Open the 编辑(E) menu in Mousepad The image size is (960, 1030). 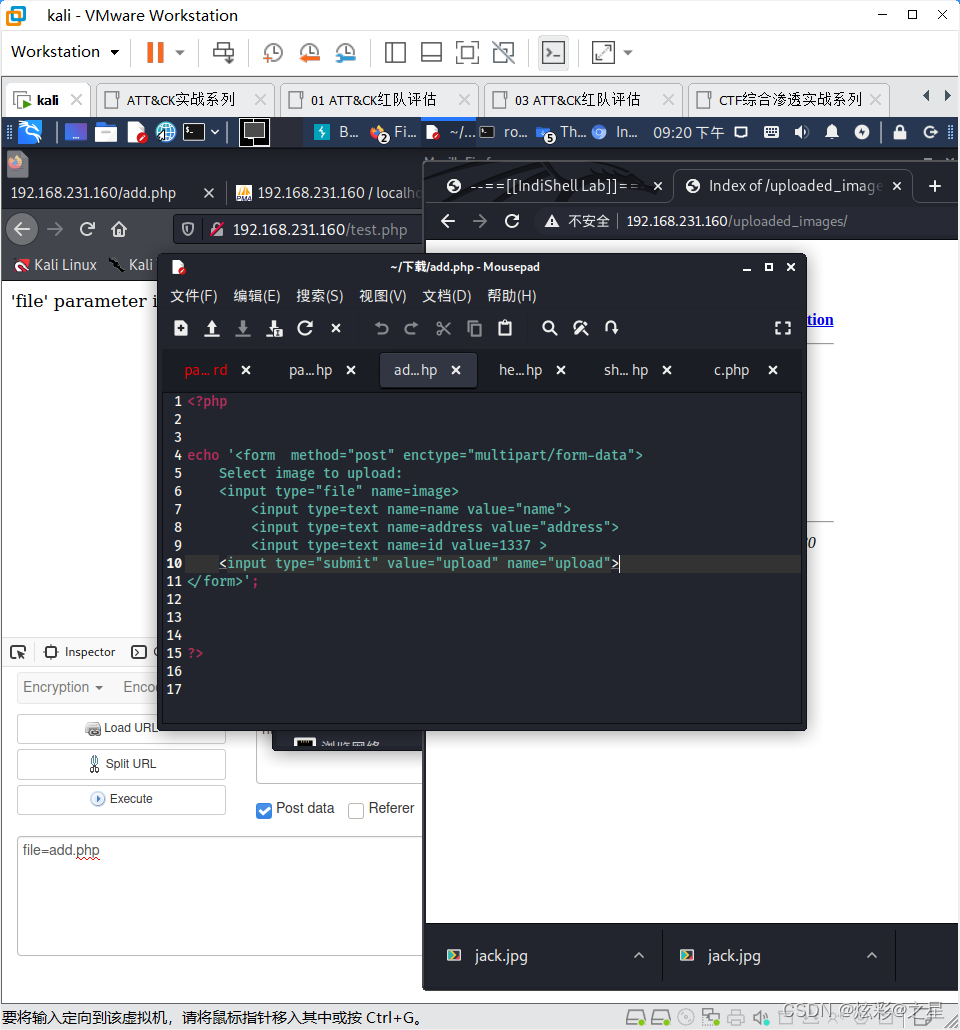point(257,296)
